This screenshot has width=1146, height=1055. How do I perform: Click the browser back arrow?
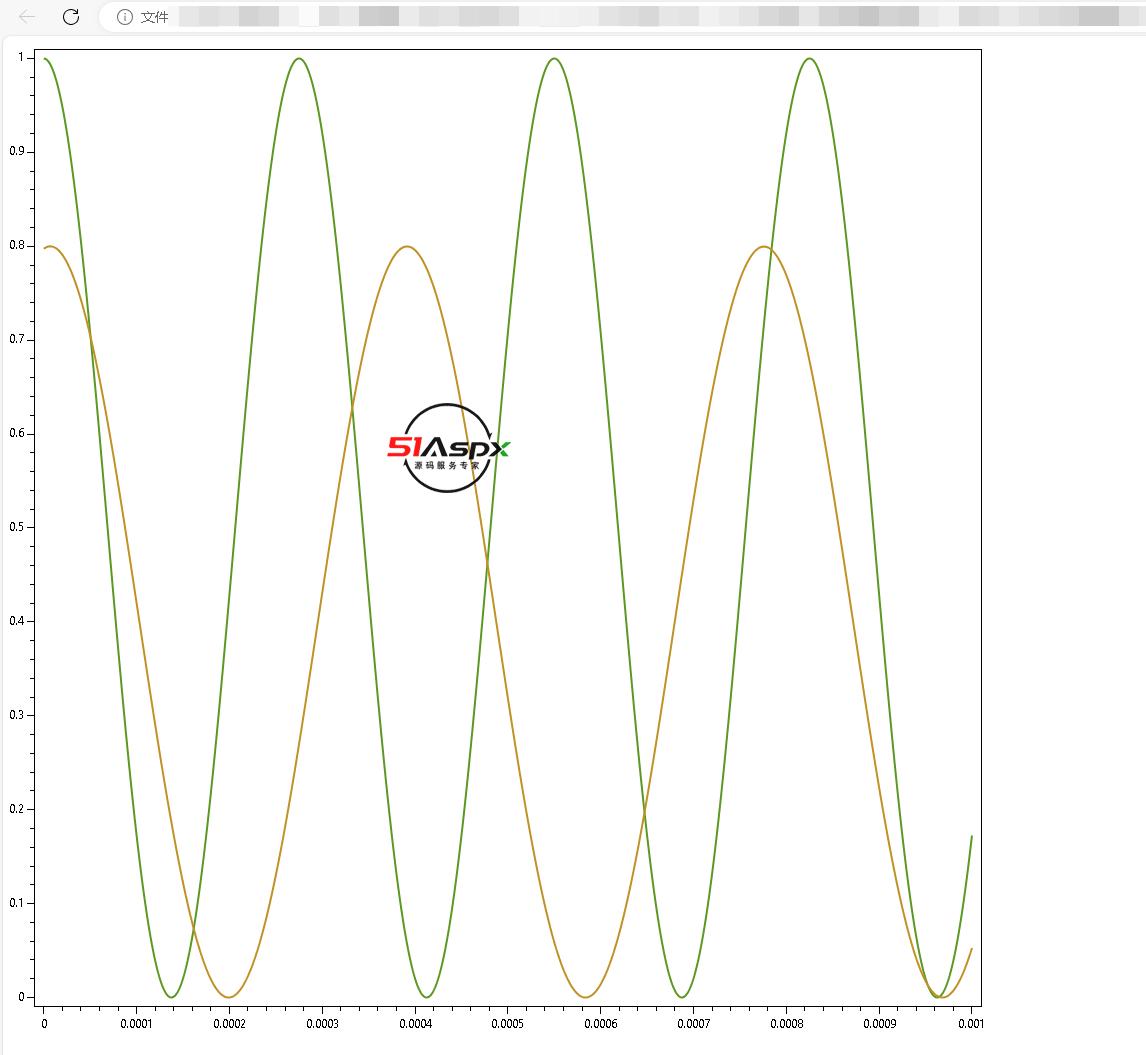pyautogui.click(x=27, y=17)
